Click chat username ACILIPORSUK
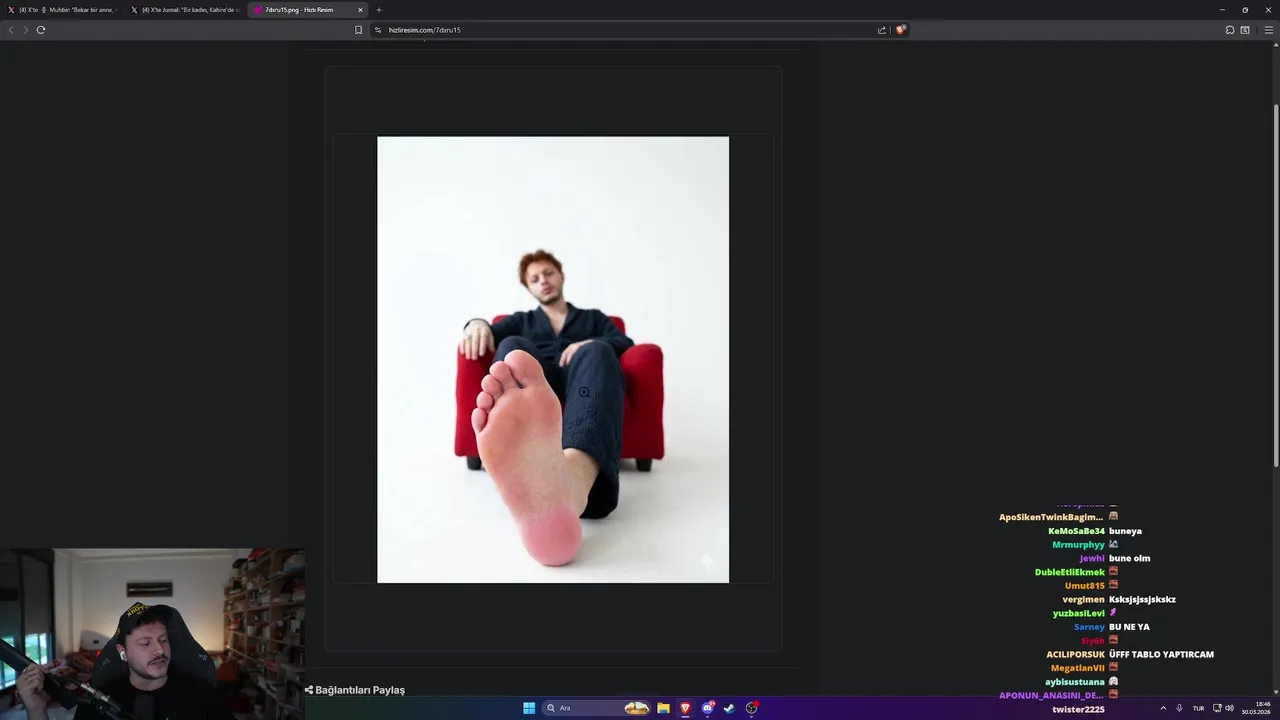 pyautogui.click(x=1075, y=654)
